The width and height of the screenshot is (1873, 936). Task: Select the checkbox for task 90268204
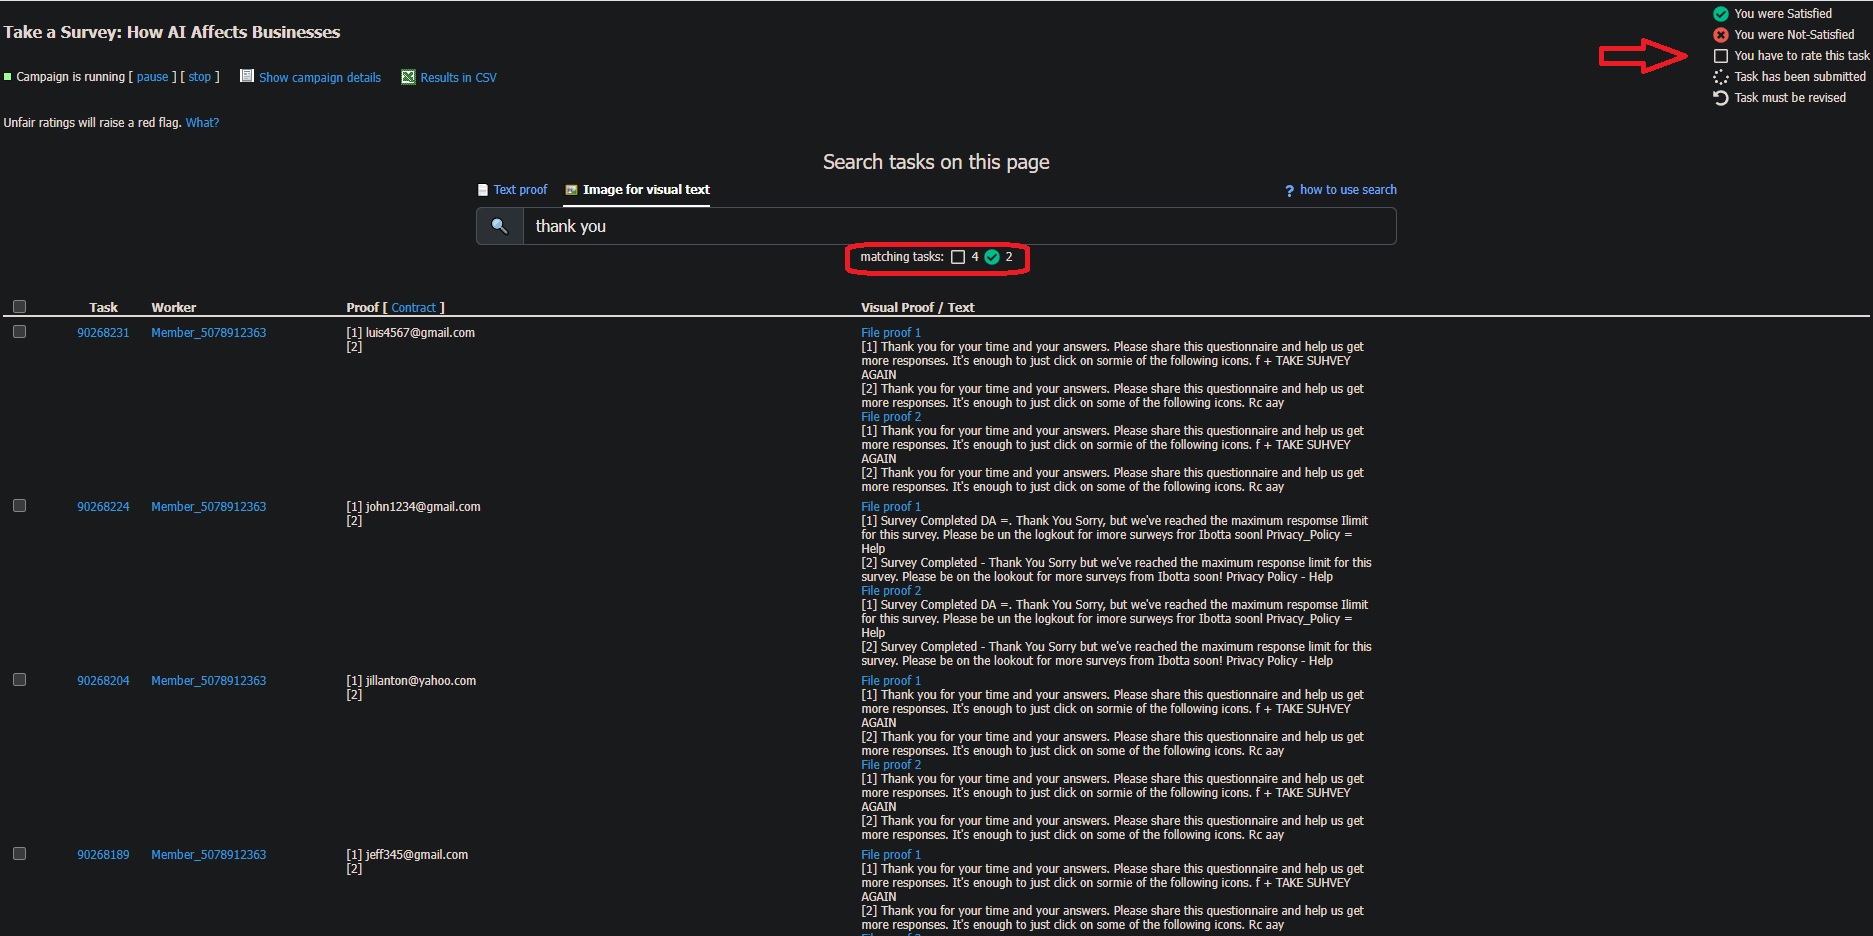[19, 680]
